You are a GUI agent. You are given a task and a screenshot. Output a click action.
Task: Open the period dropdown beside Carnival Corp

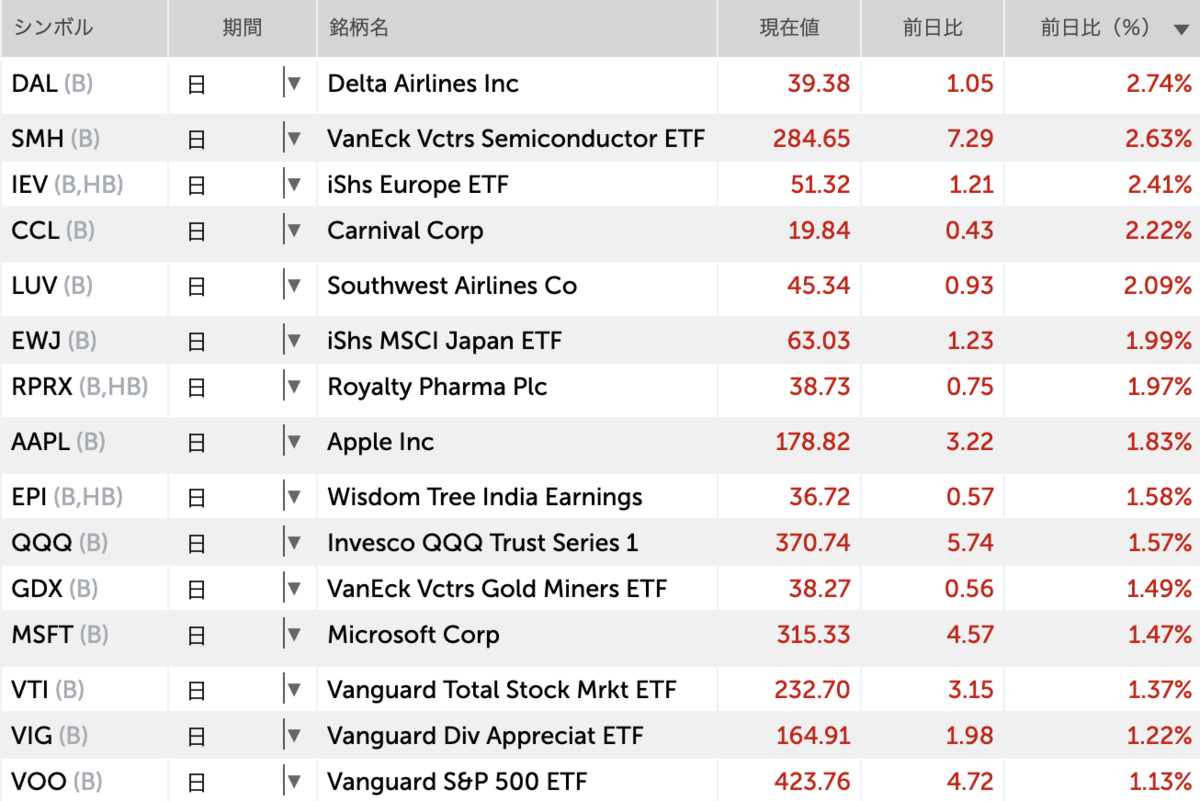pyautogui.click(x=293, y=230)
